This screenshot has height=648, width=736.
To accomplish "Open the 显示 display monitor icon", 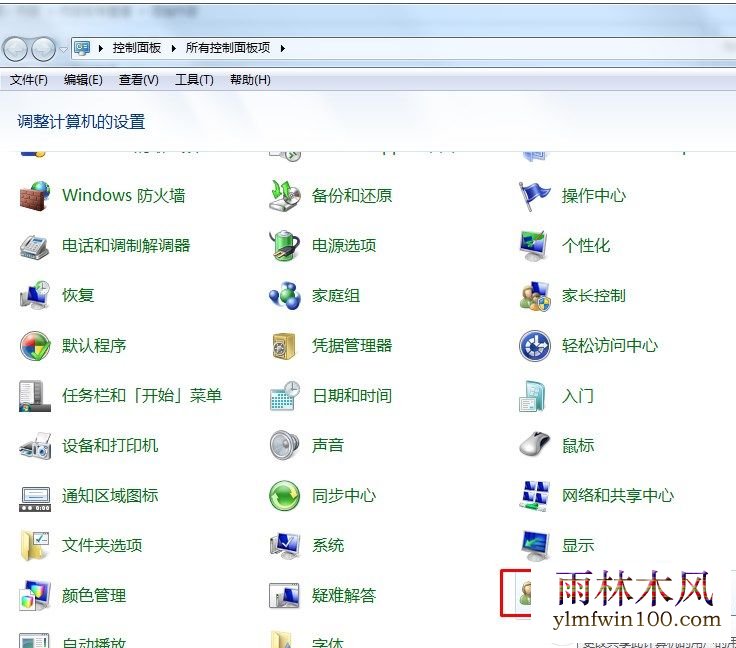I will 535,545.
